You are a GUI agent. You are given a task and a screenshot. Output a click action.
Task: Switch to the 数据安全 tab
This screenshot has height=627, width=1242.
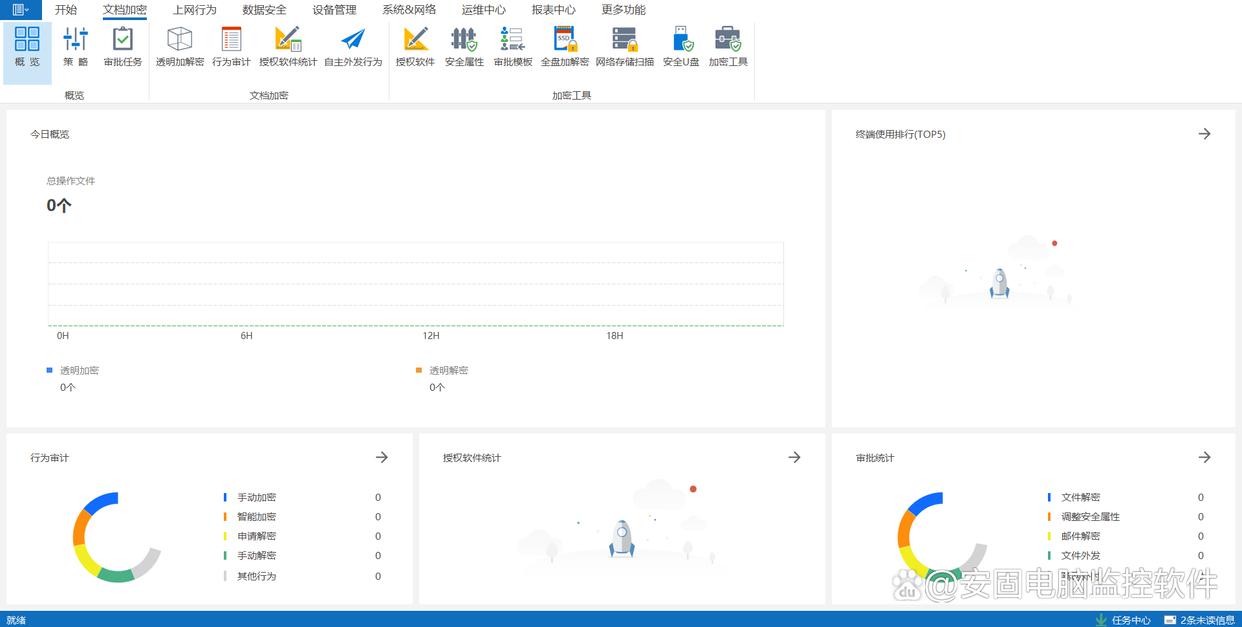click(264, 10)
